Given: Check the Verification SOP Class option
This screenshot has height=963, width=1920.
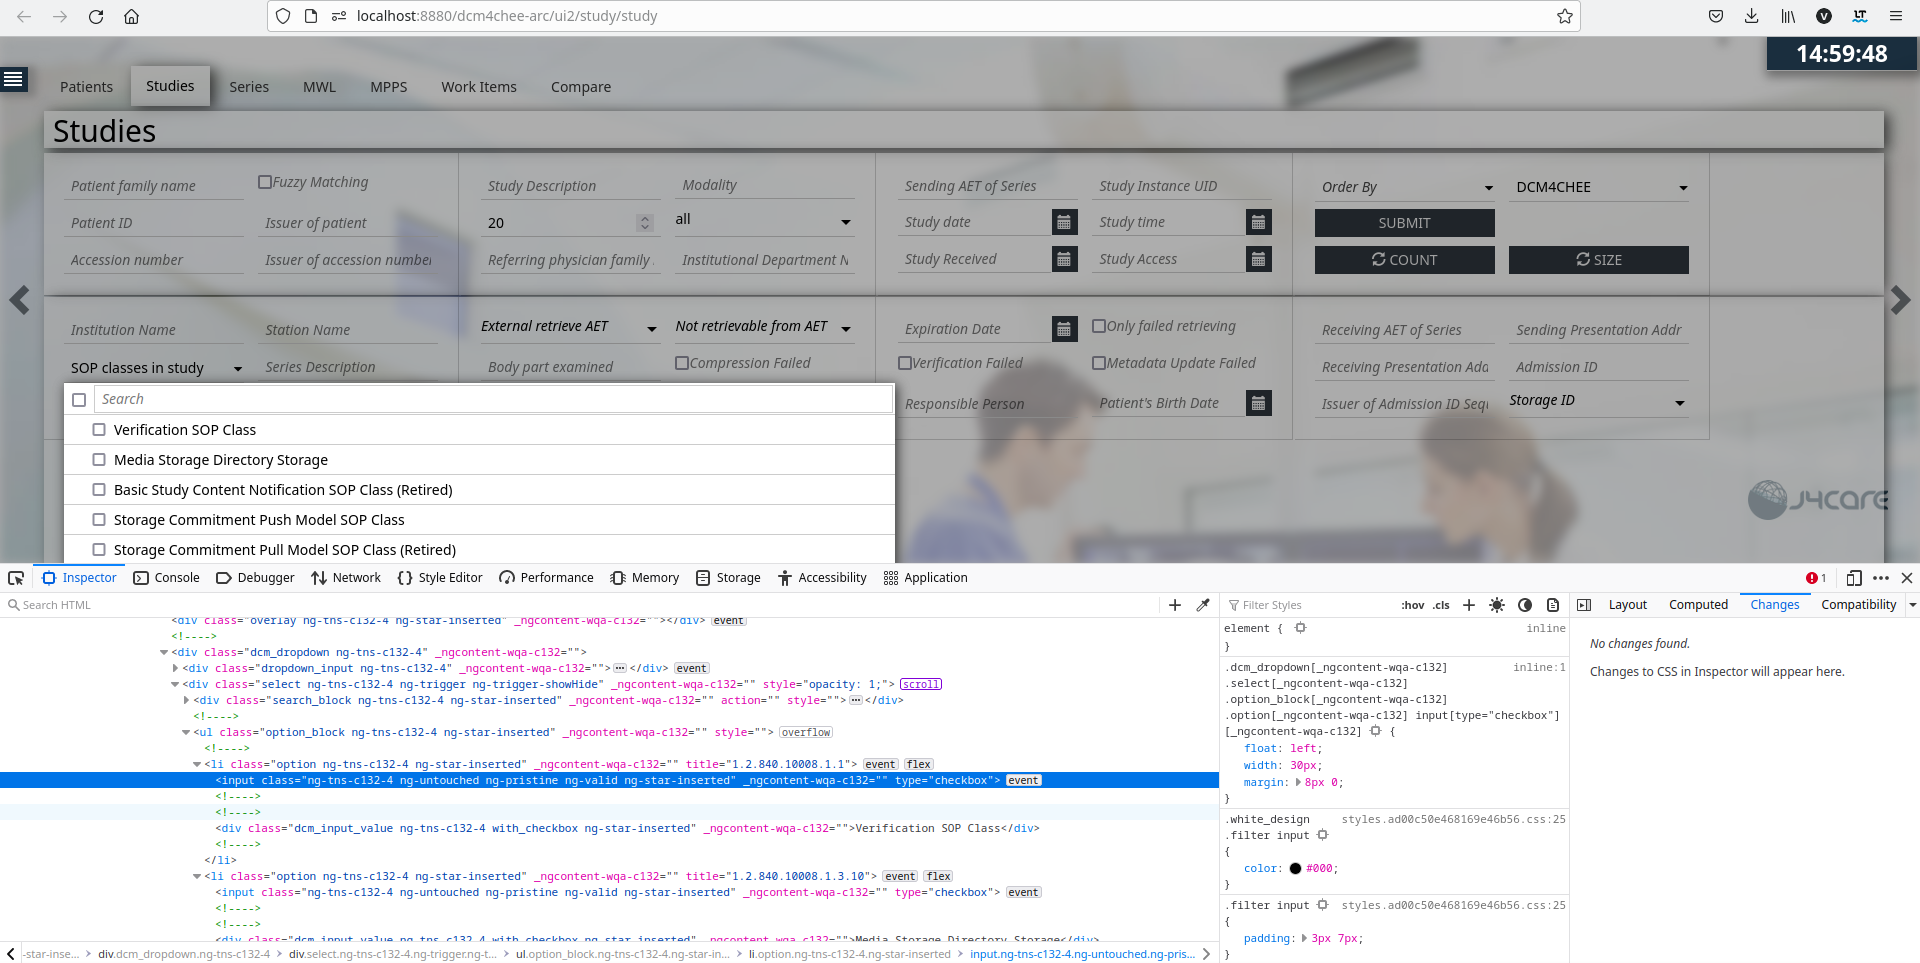Looking at the screenshot, I should (98, 429).
